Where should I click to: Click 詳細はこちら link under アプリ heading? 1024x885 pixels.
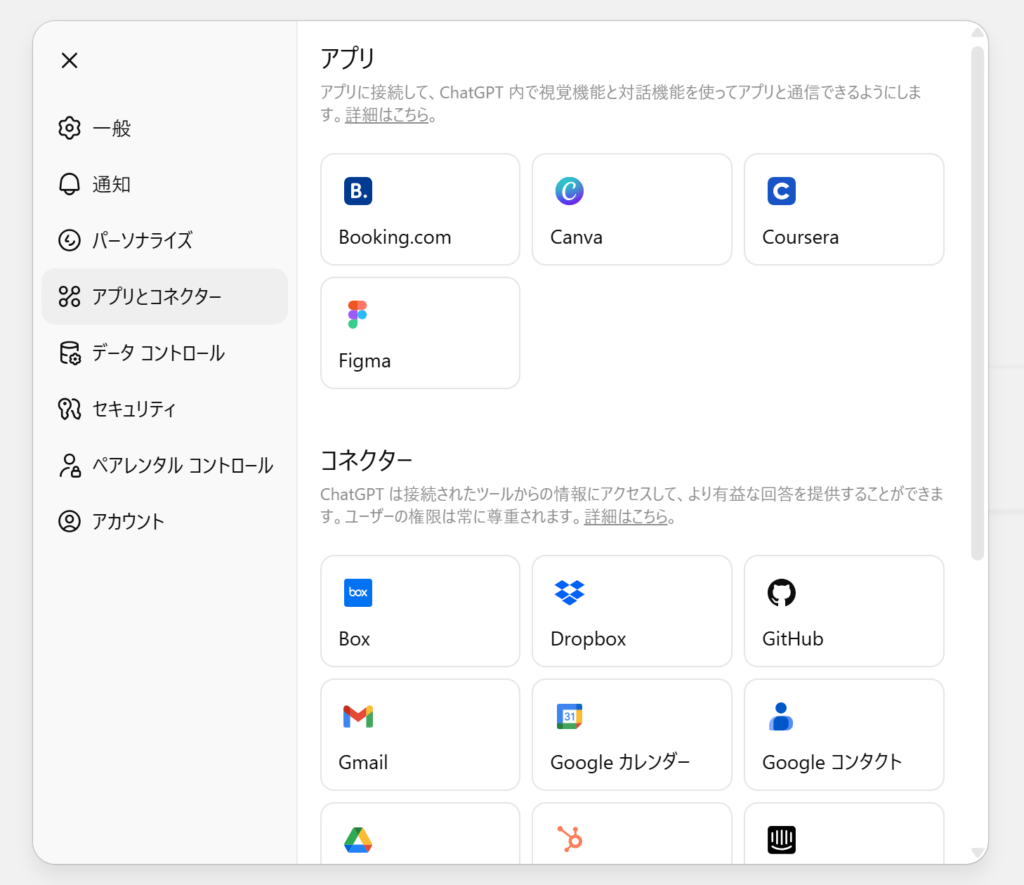[x=387, y=115]
